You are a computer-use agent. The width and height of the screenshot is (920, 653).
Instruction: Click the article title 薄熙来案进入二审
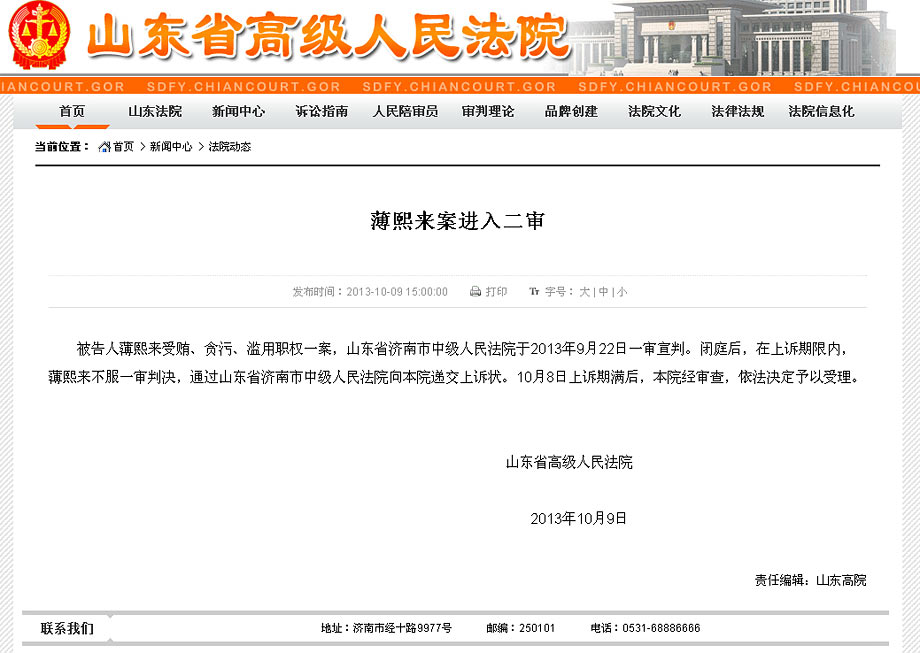pyautogui.click(x=458, y=221)
